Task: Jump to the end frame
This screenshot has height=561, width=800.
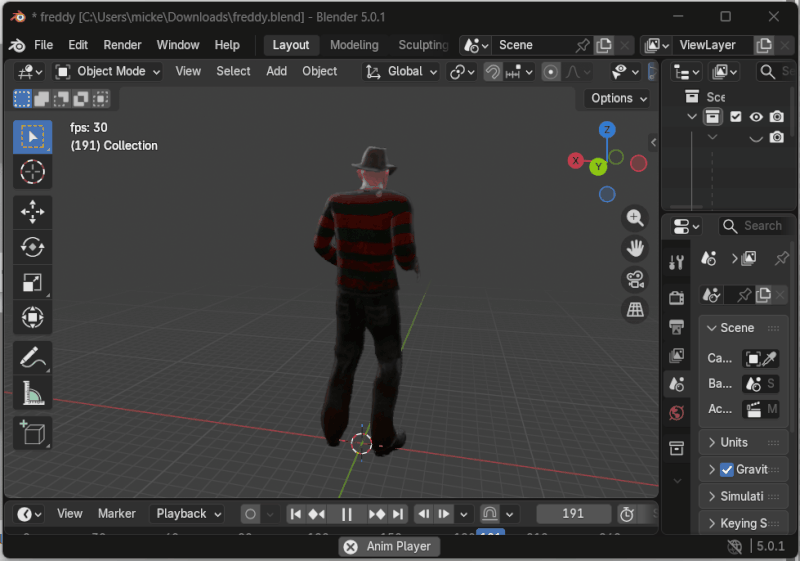Action: (398, 514)
